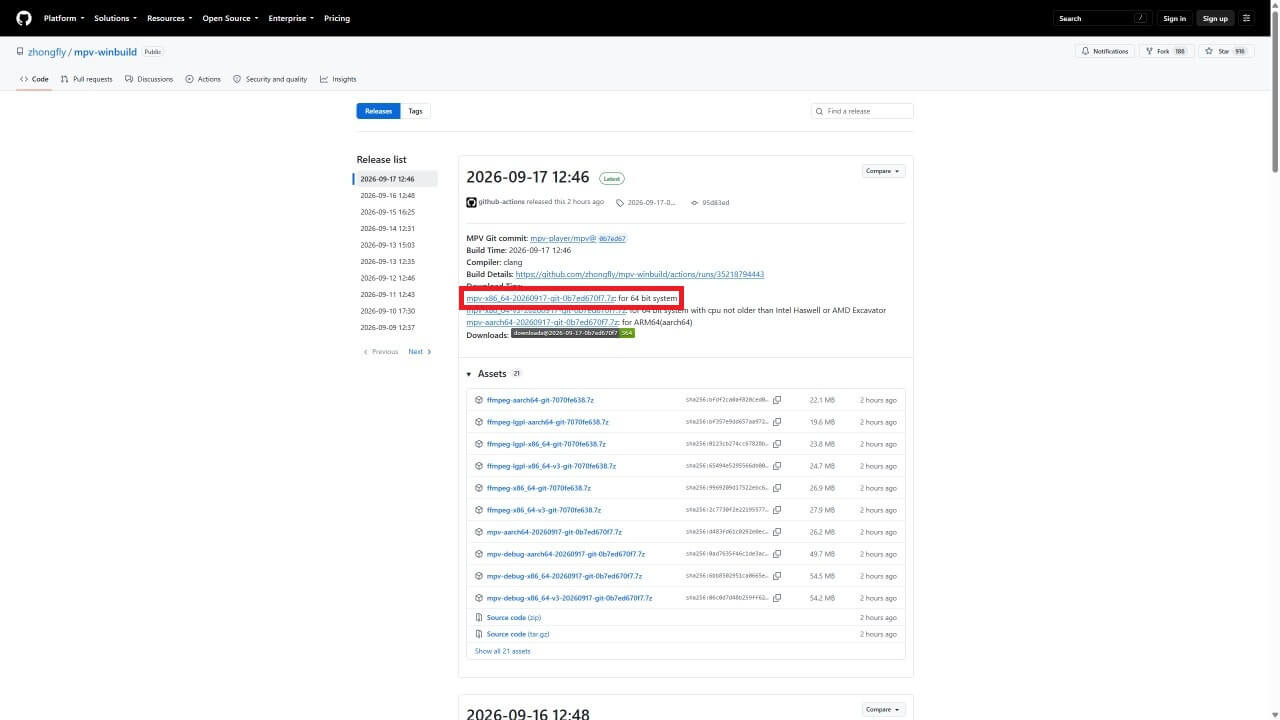Open the Pull requests tab
Screen dimensions: 1280x720
(86, 79)
